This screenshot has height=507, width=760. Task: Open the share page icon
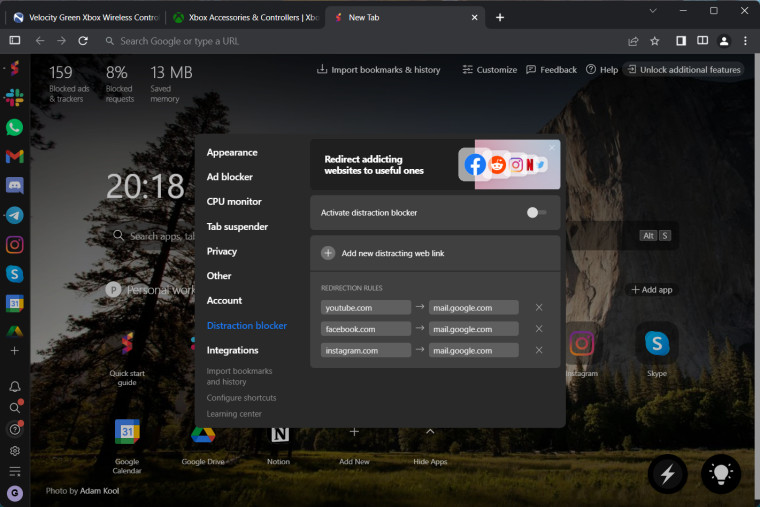tap(633, 41)
